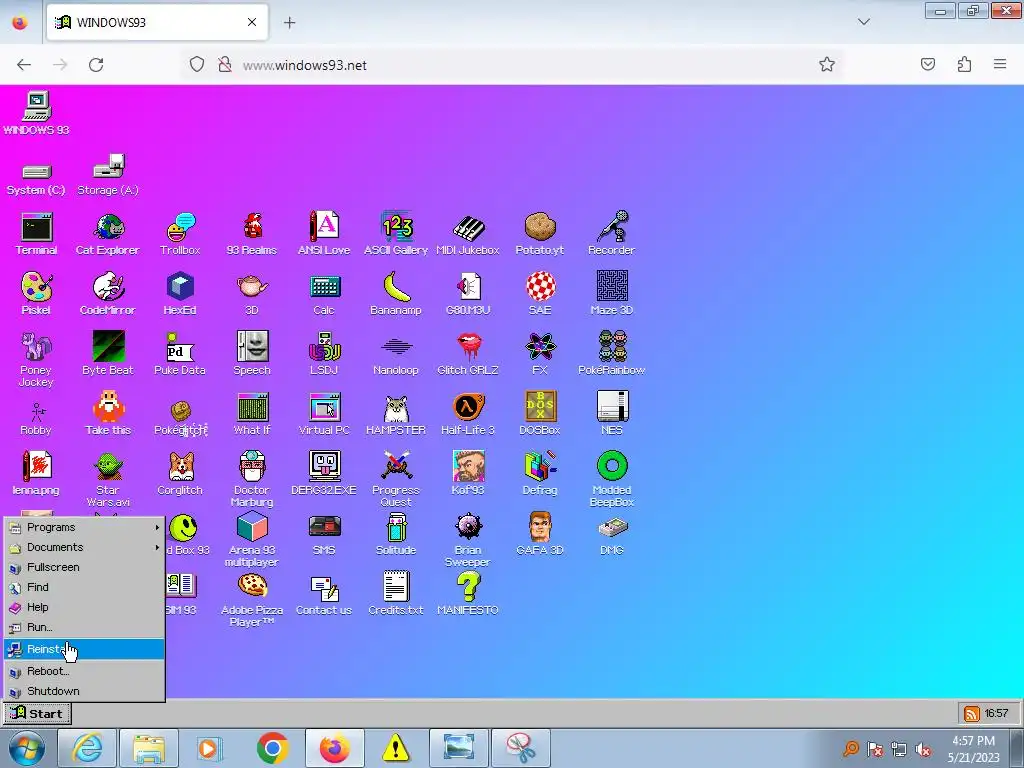Launch Cat Explorer from the desktop
The height and width of the screenshot is (768, 1024).
tap(108, 233)
